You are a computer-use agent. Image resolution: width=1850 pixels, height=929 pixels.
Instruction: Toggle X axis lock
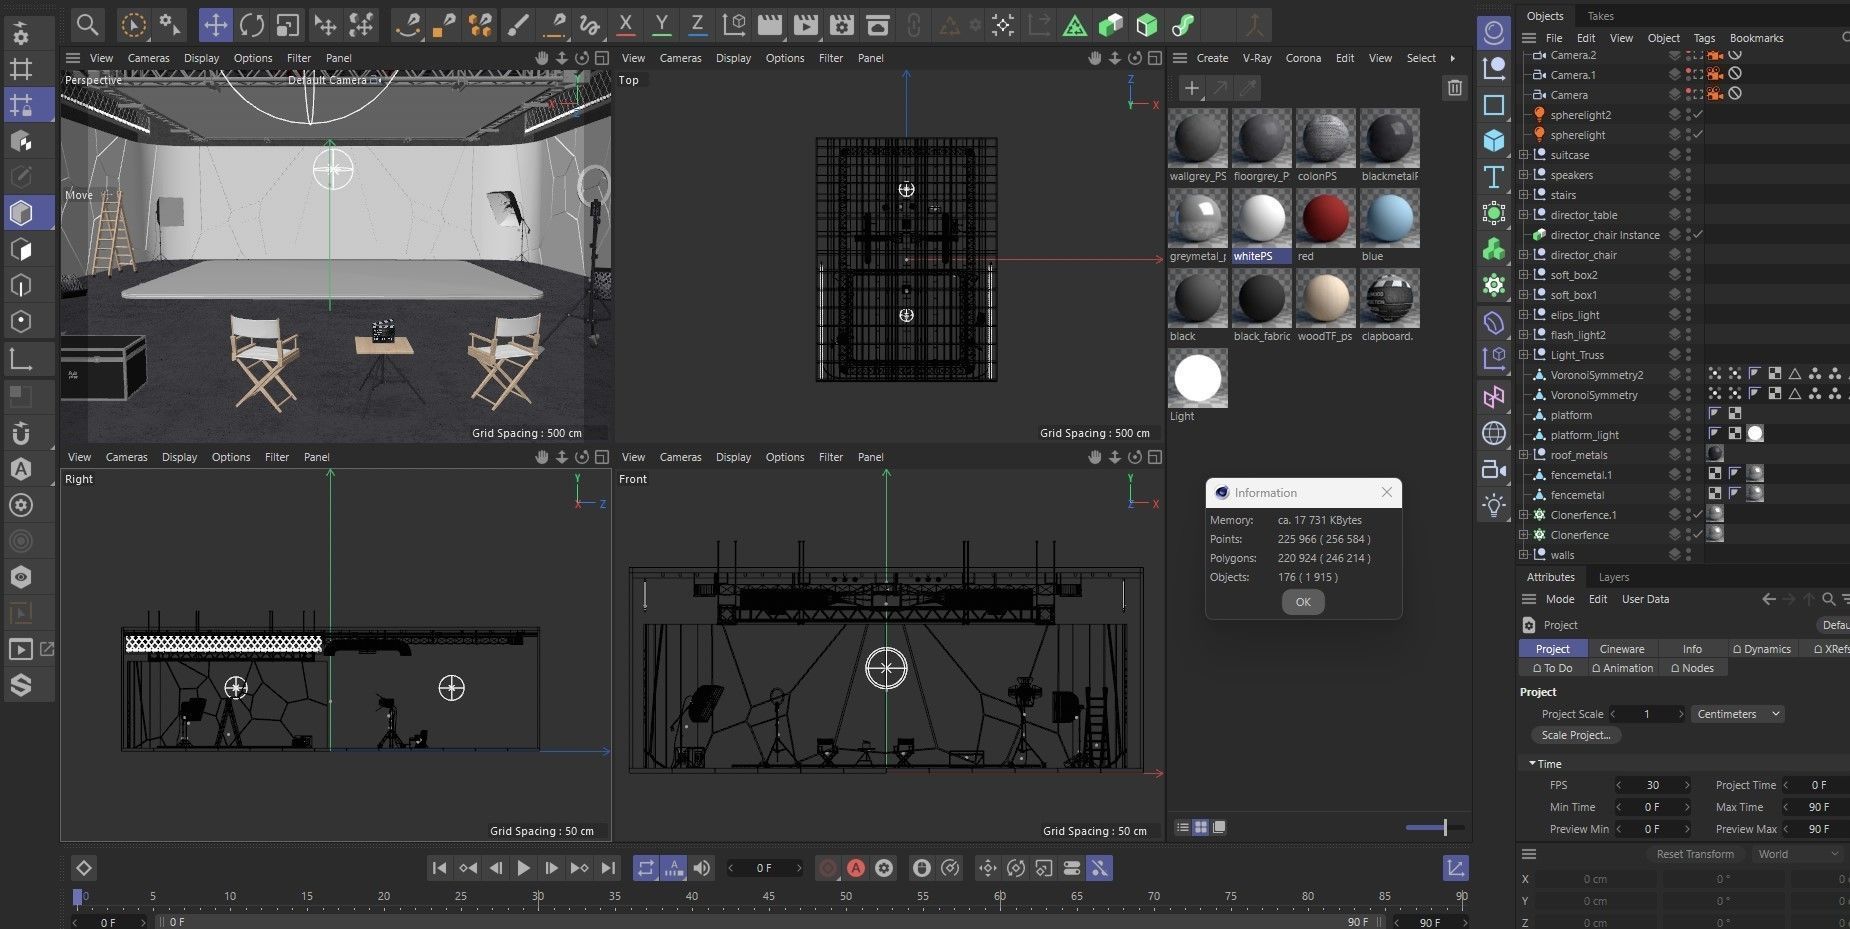[x=625, y=24]
